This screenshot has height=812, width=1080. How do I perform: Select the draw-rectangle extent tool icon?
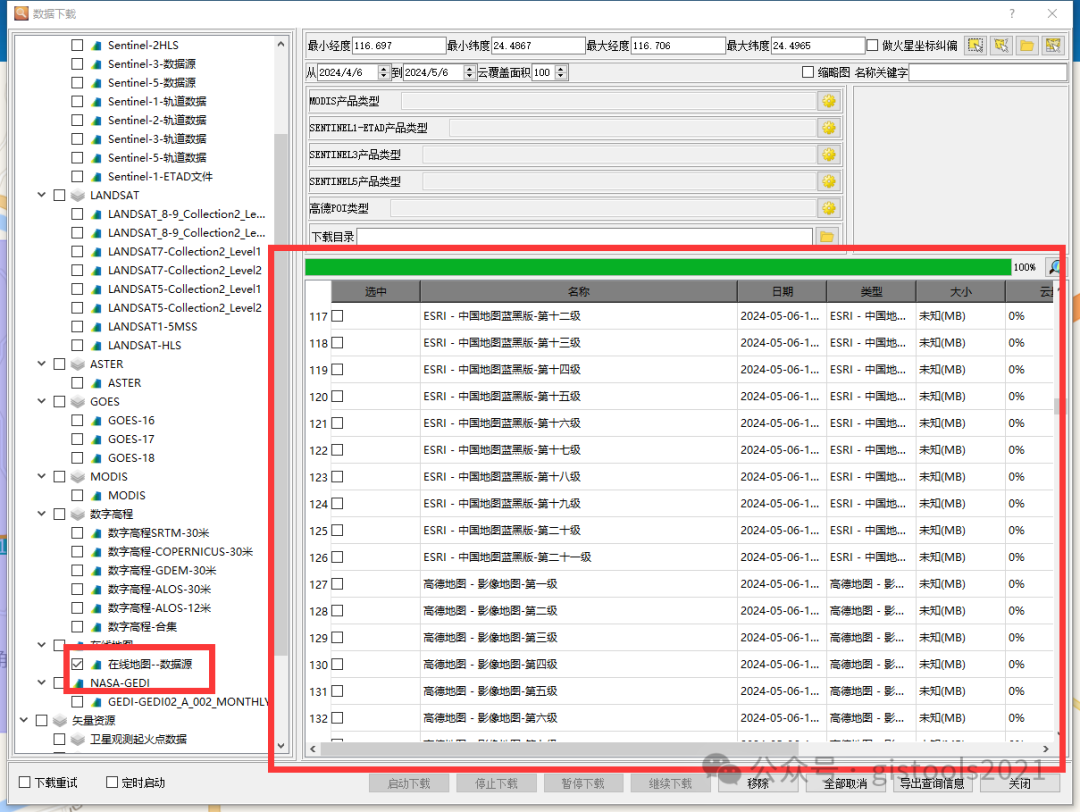point(975,45)
